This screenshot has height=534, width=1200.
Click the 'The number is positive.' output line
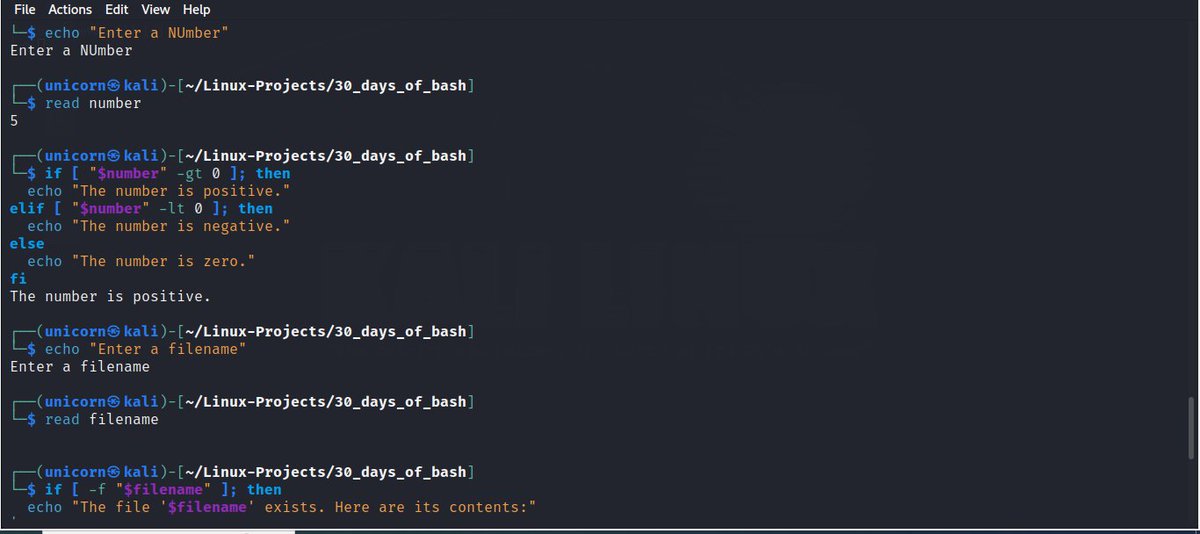tap(110, 296)
